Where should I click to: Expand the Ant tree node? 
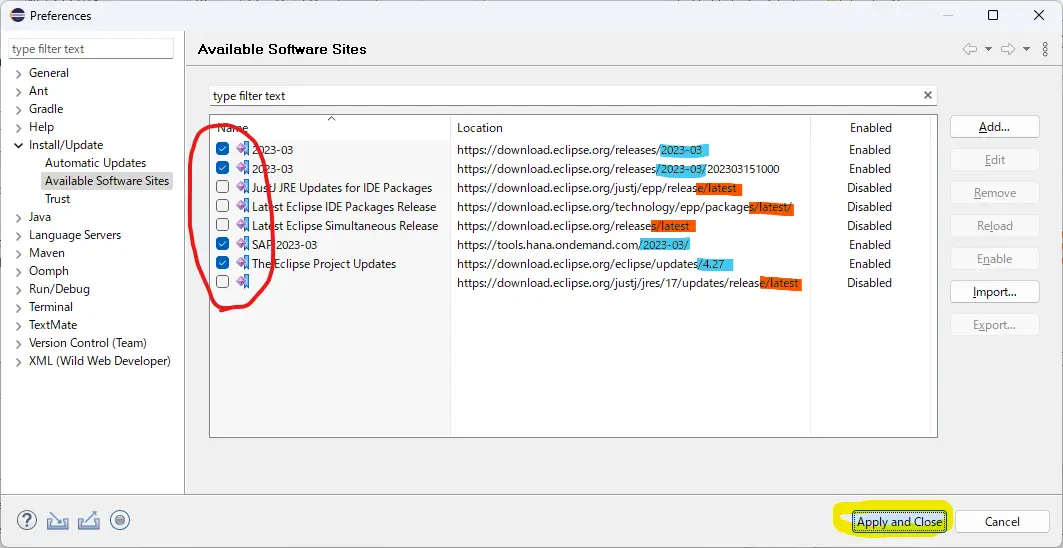tap(18, 92)
